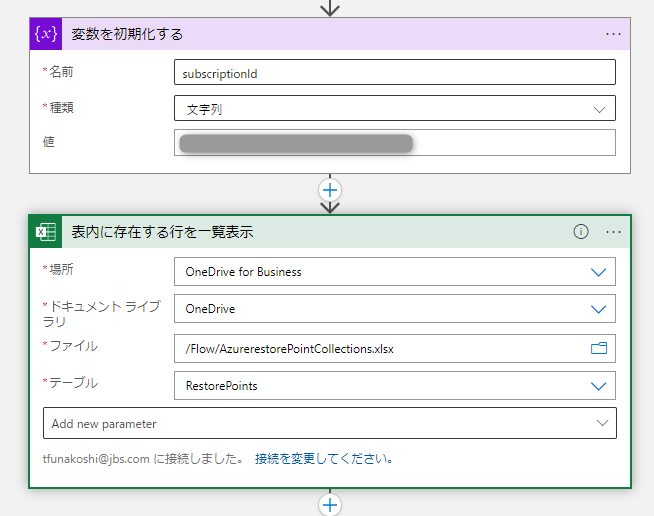Add a new step below the Excel action
The height and width of the screenshot is (516, 654).
[x=330, y=505]
